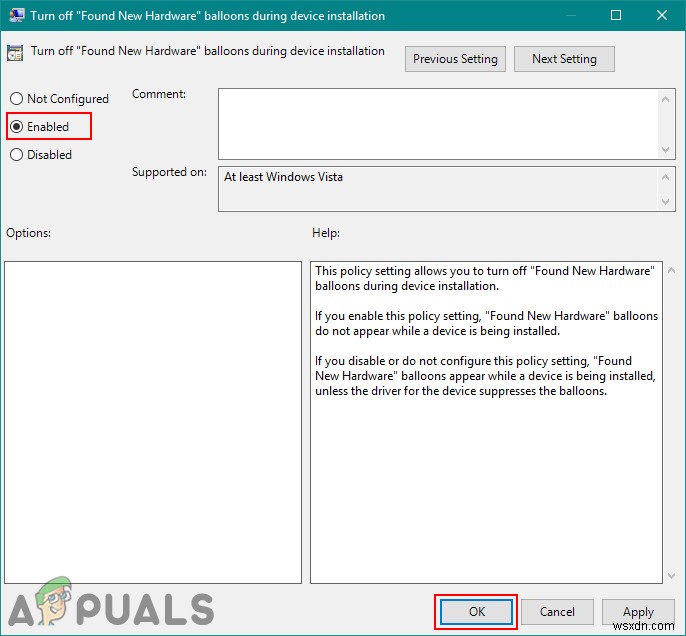Click the Supported on text field
The image size is (686, 636).
(x=438, y=189)
